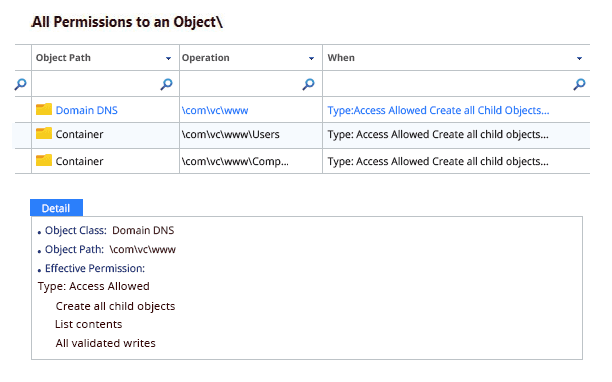Click folder icon of the Comp... container row
Screen dimensions: 612x382
click(44, 160)
